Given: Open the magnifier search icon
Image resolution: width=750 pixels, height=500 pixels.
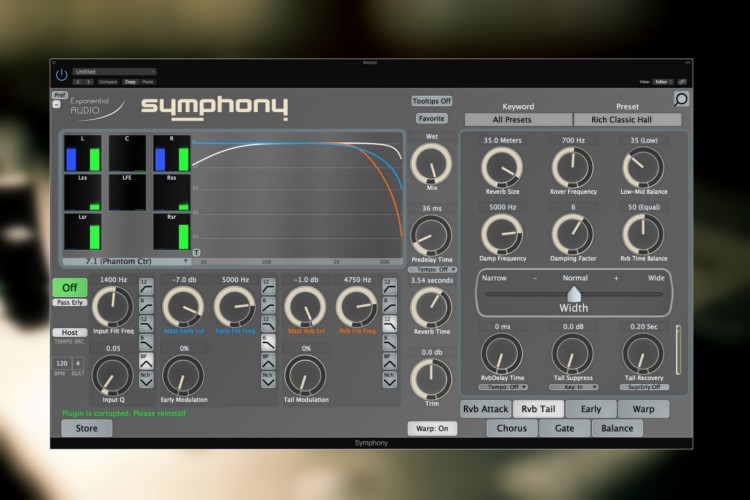Looking at the screenshot, I should click(x=681, y=99).
